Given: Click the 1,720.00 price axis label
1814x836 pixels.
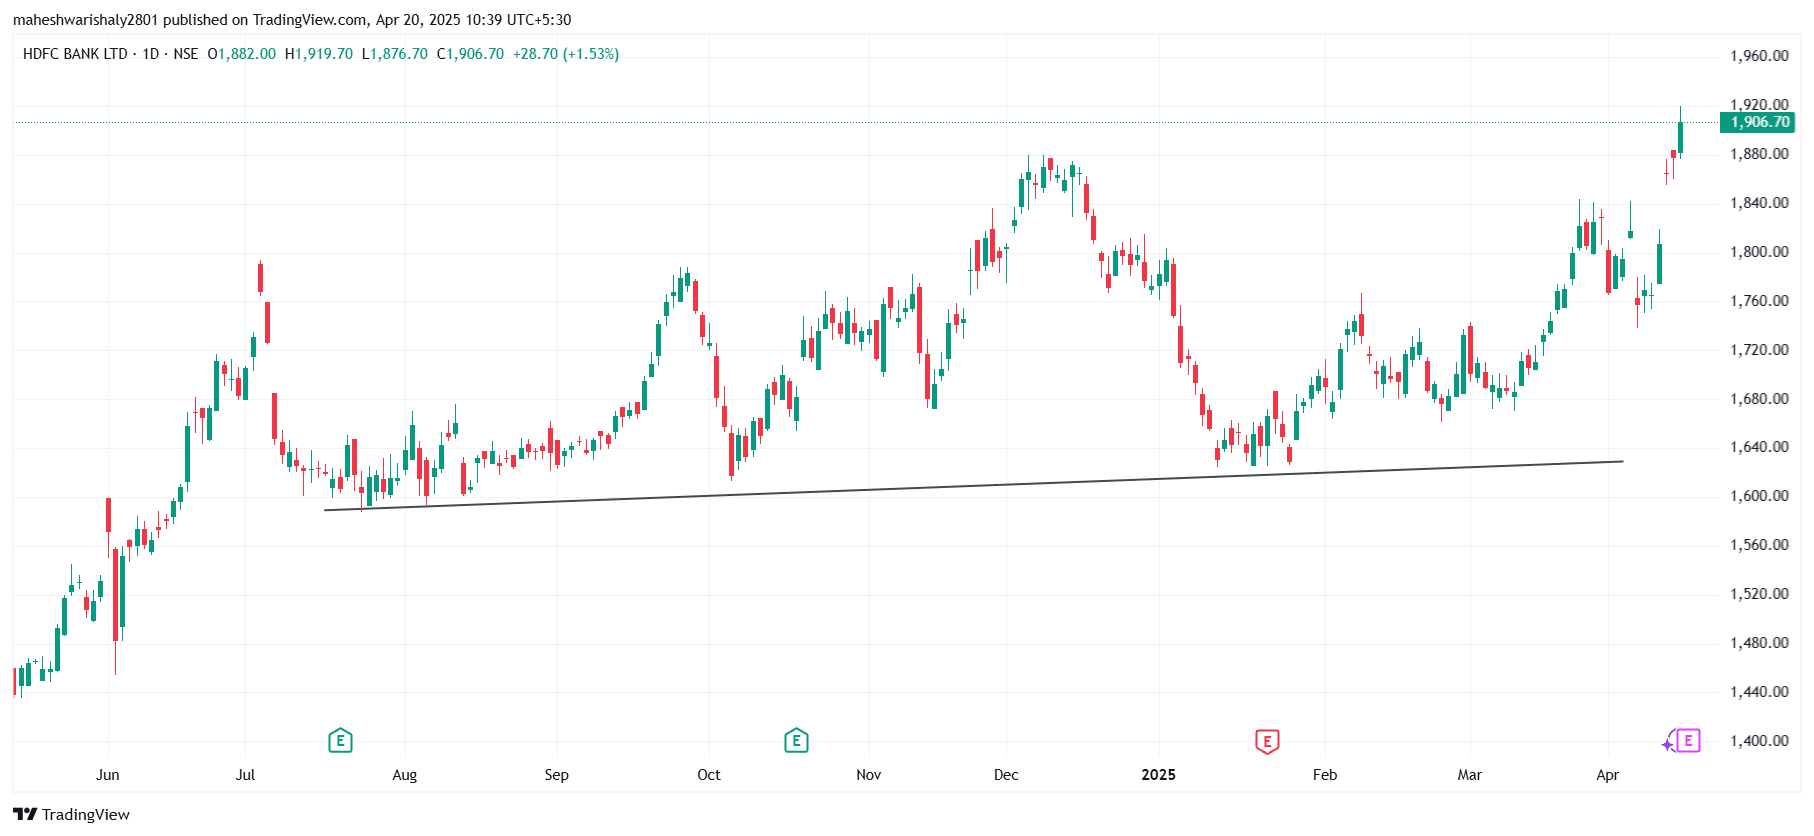Looking at the screenshot, I should tap(1759, 350).
